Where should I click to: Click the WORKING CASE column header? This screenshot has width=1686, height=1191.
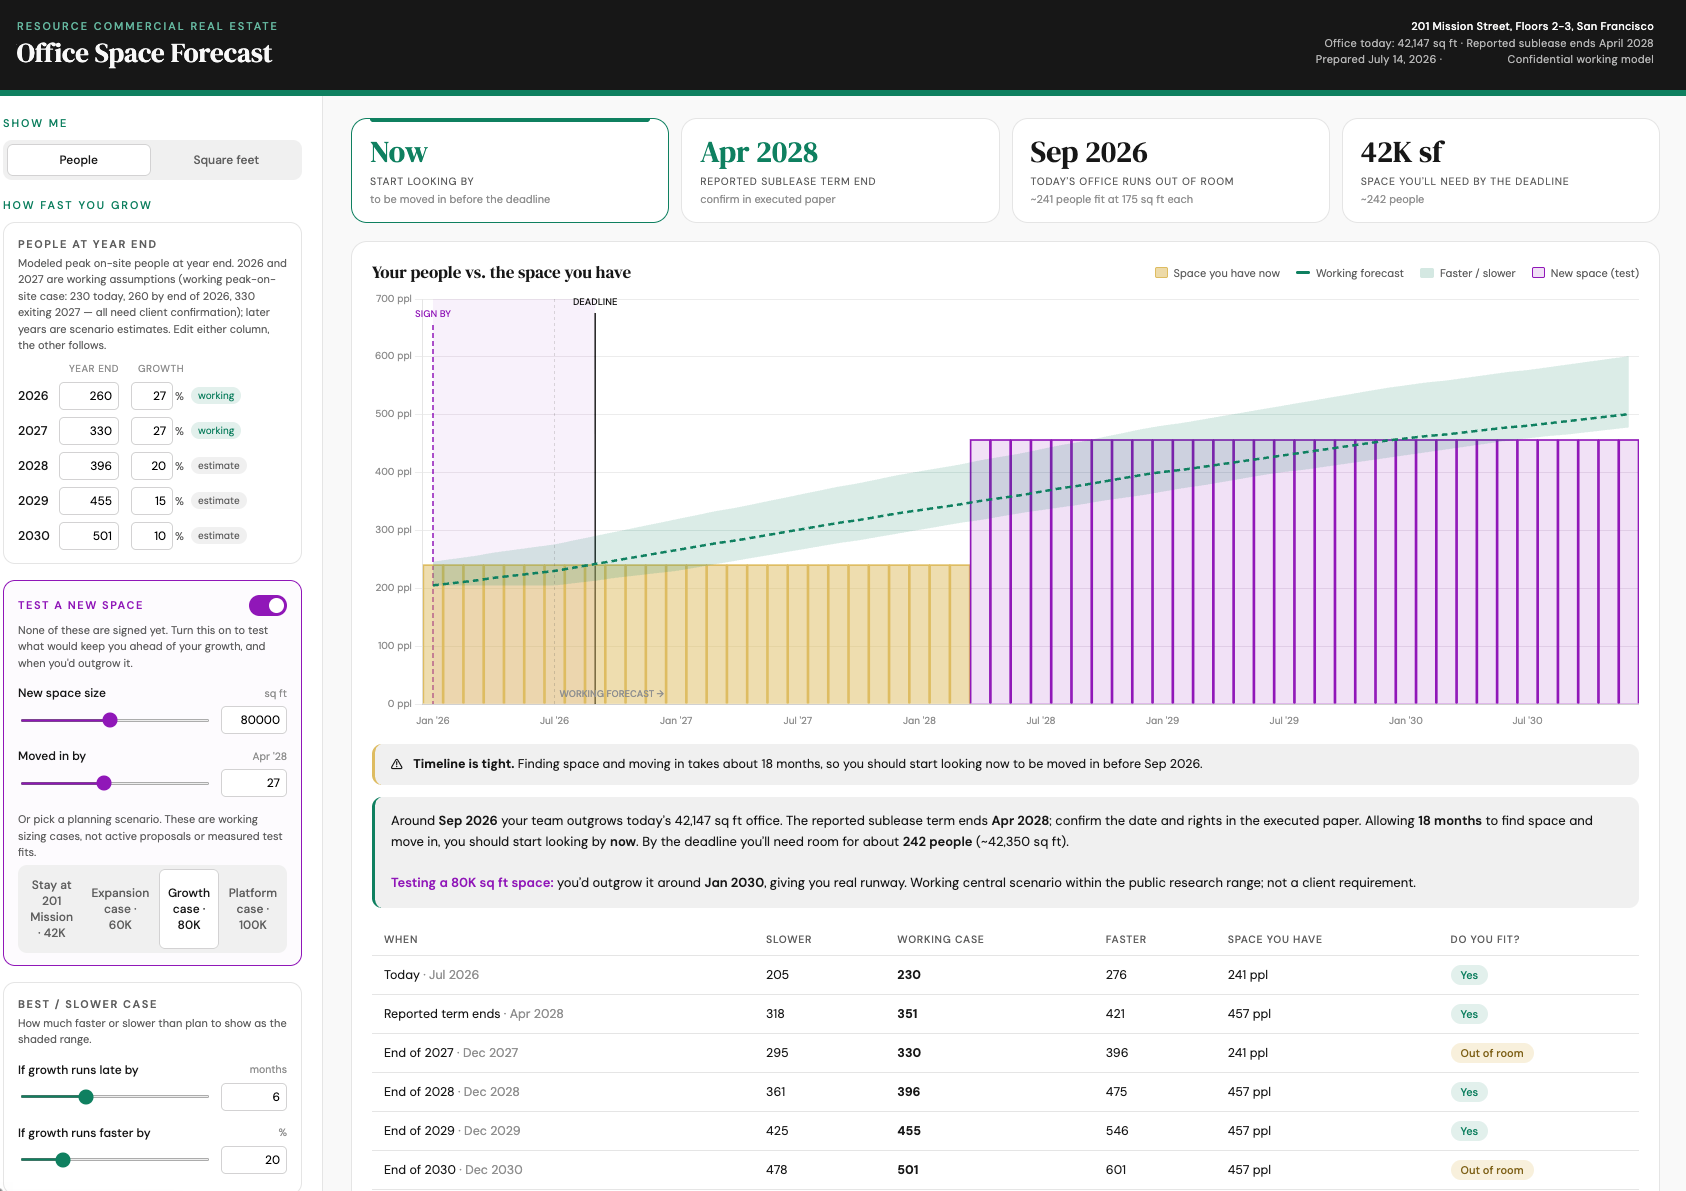(x=940, y=940)
